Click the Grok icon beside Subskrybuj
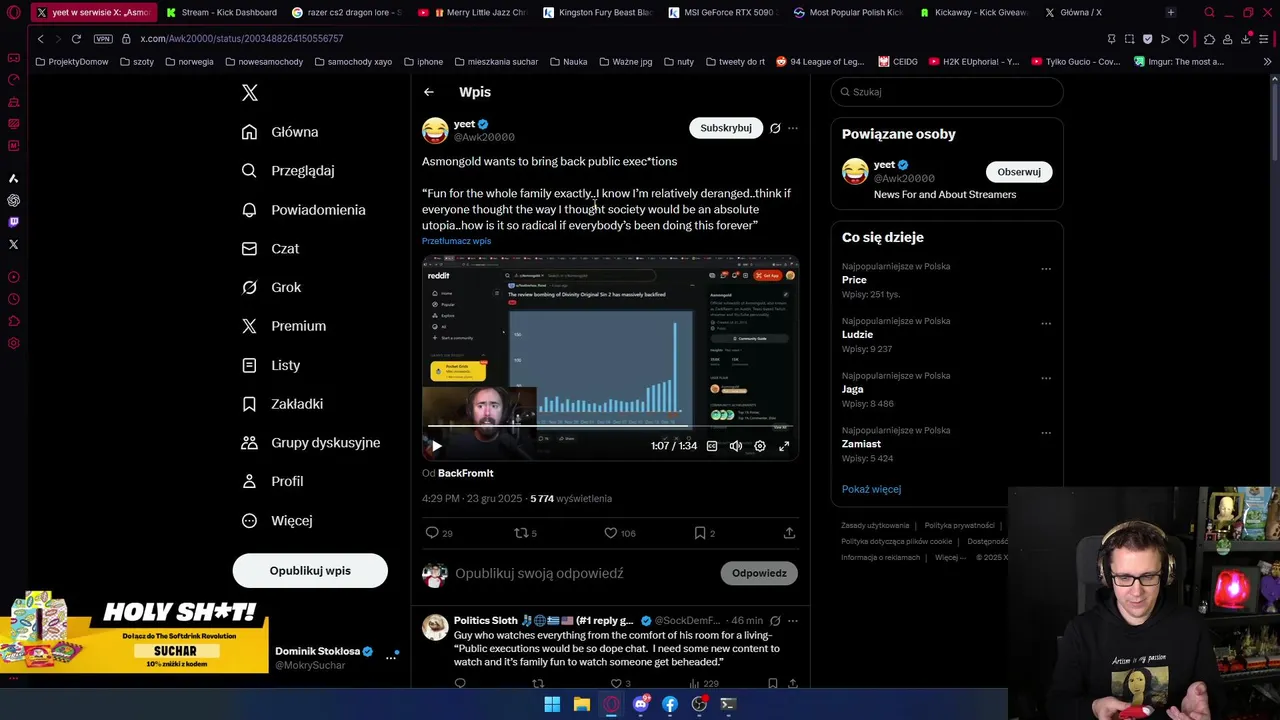Image resolution: width=1280 pixels, height=720 pixels. [x=775, y=128]
